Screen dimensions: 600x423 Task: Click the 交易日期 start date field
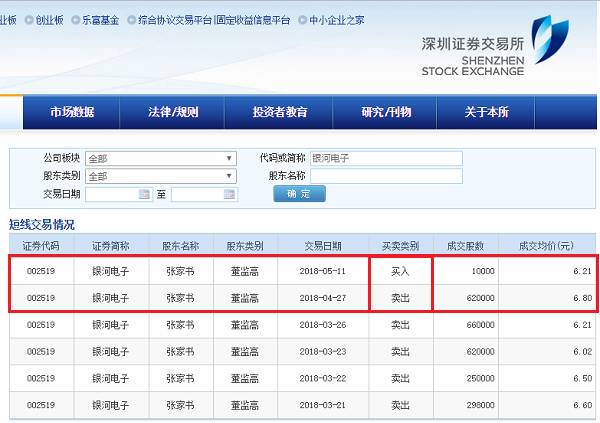[119, 194]
